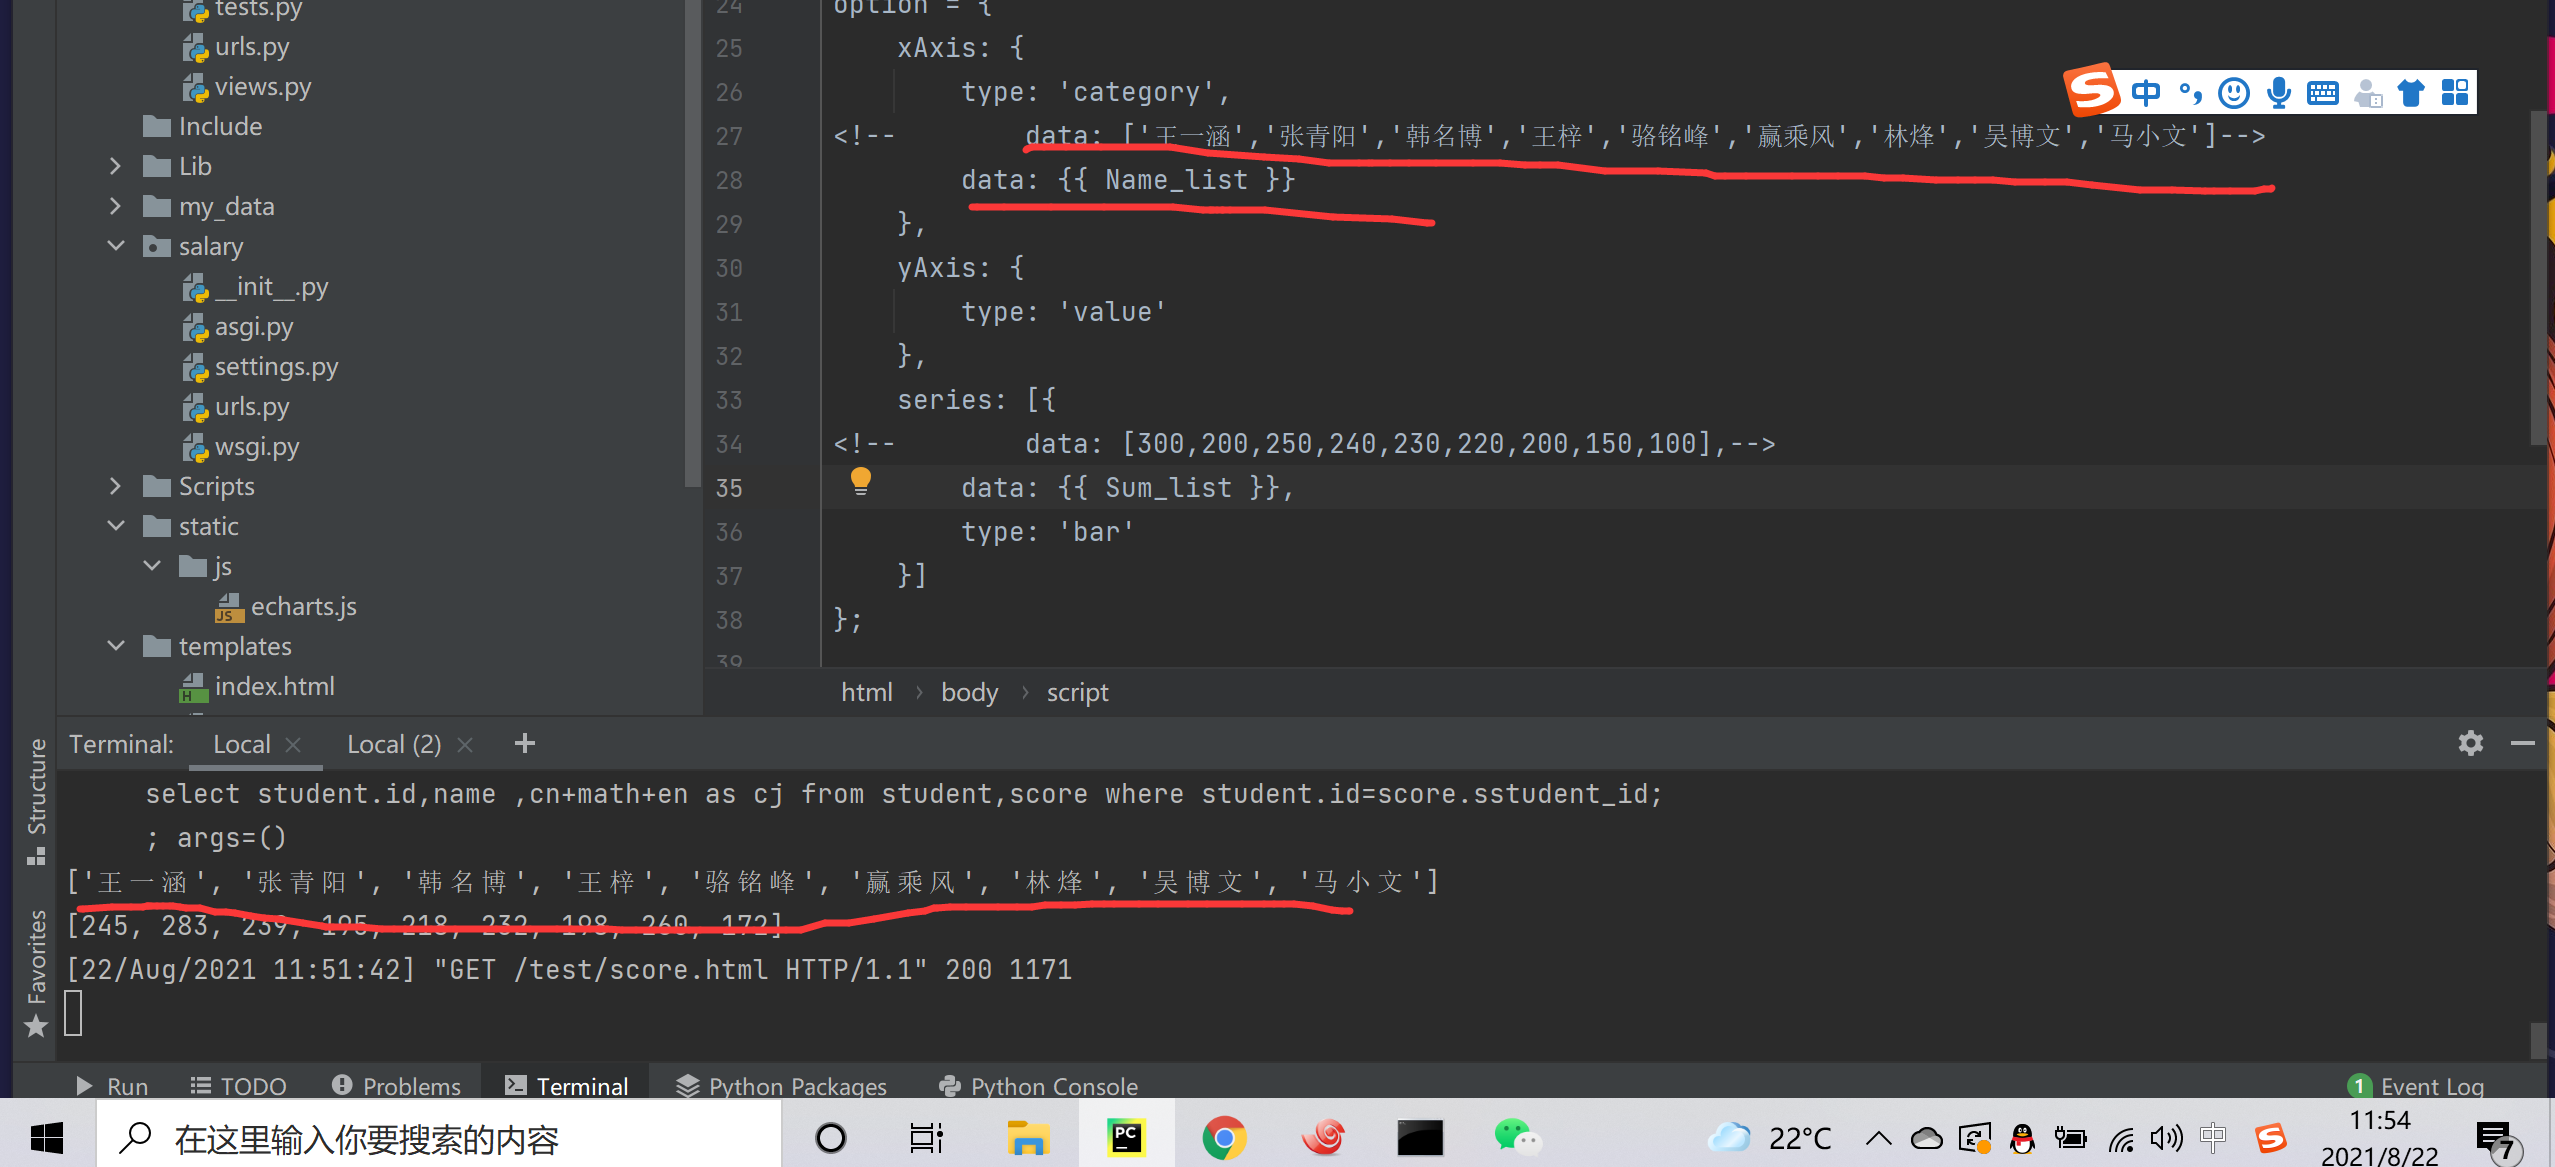Collapse the salary folder

coord(115,246)
